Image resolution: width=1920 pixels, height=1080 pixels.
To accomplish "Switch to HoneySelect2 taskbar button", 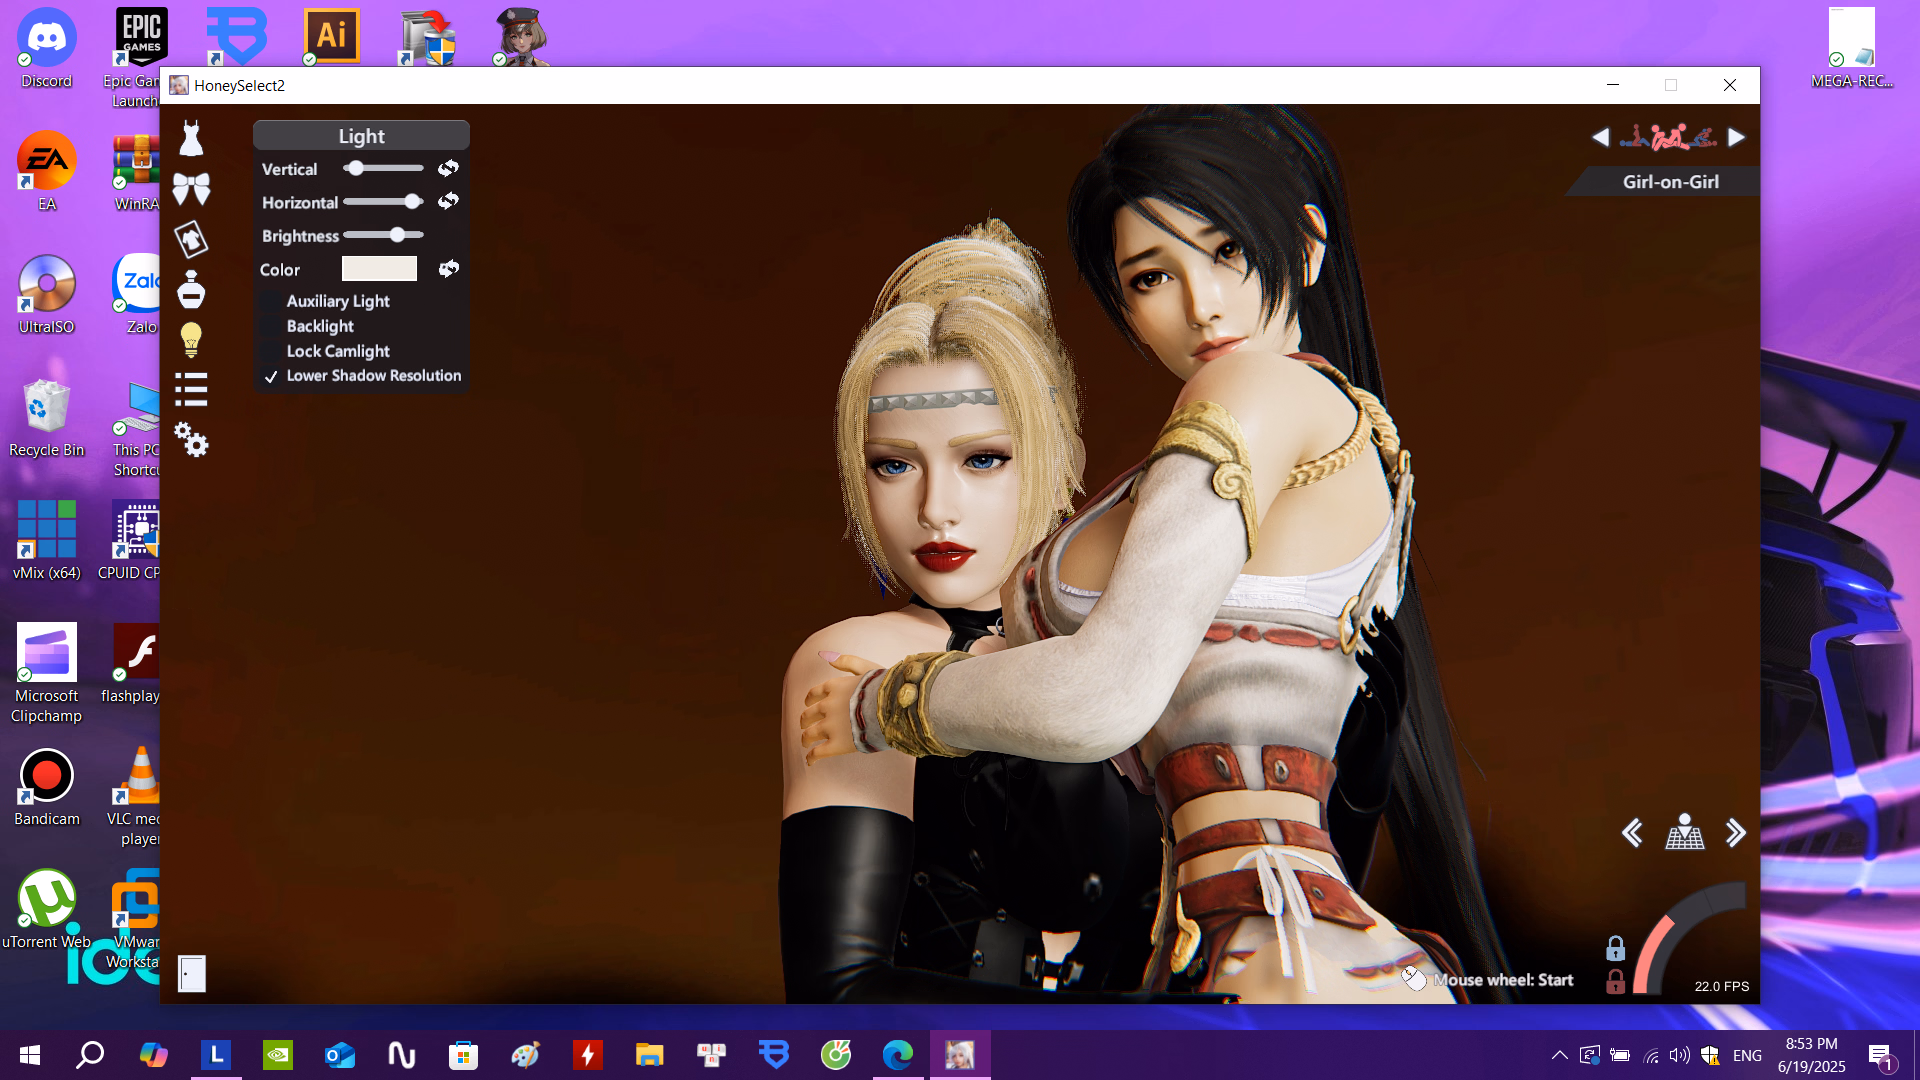I will (960, 1055).
